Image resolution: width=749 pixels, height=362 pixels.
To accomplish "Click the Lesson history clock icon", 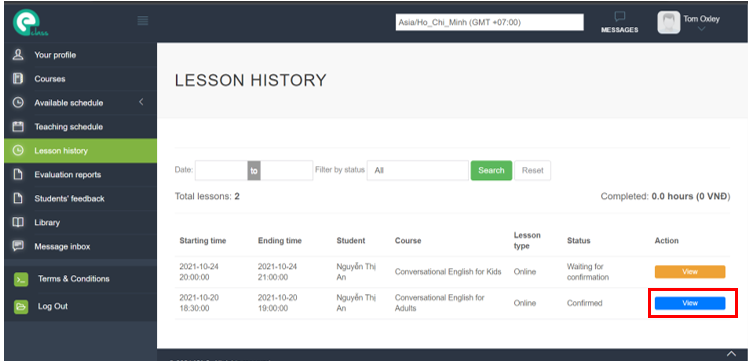I will (18, 150).
